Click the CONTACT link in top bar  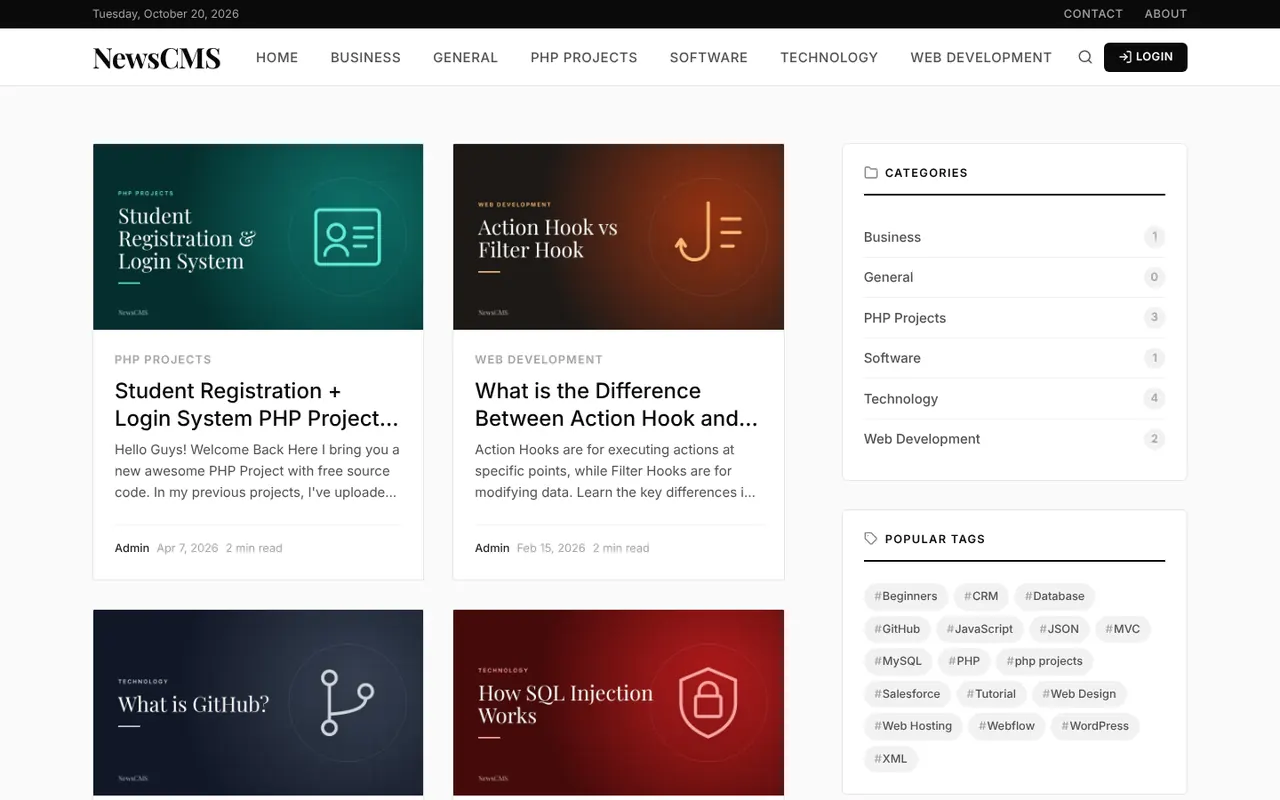1093,14
